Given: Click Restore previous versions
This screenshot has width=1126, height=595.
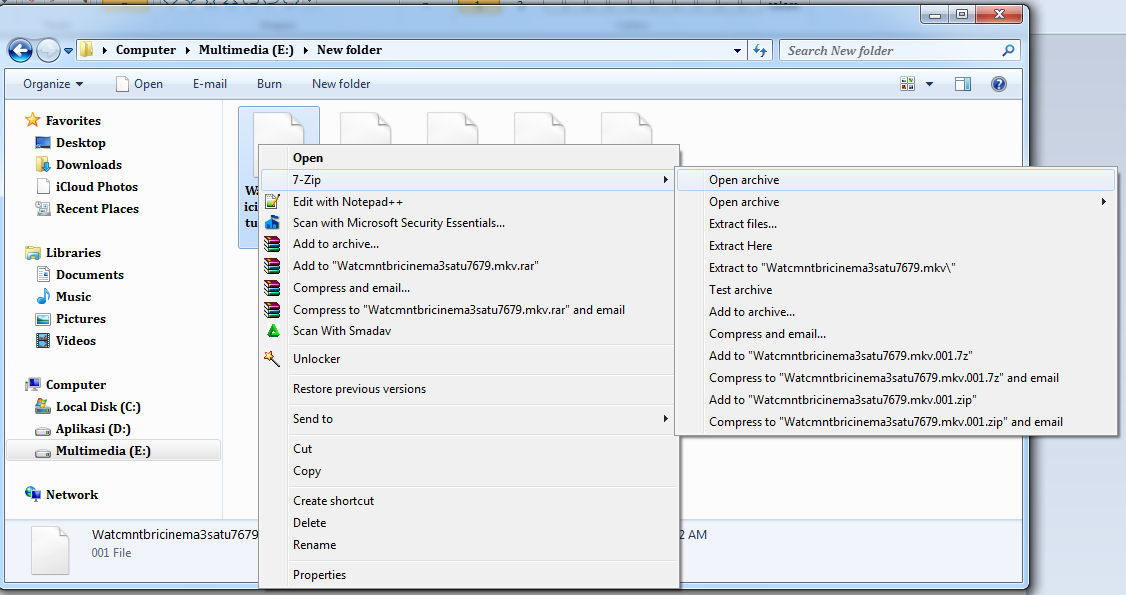Looking at the screenshot, I should (468, 389).
